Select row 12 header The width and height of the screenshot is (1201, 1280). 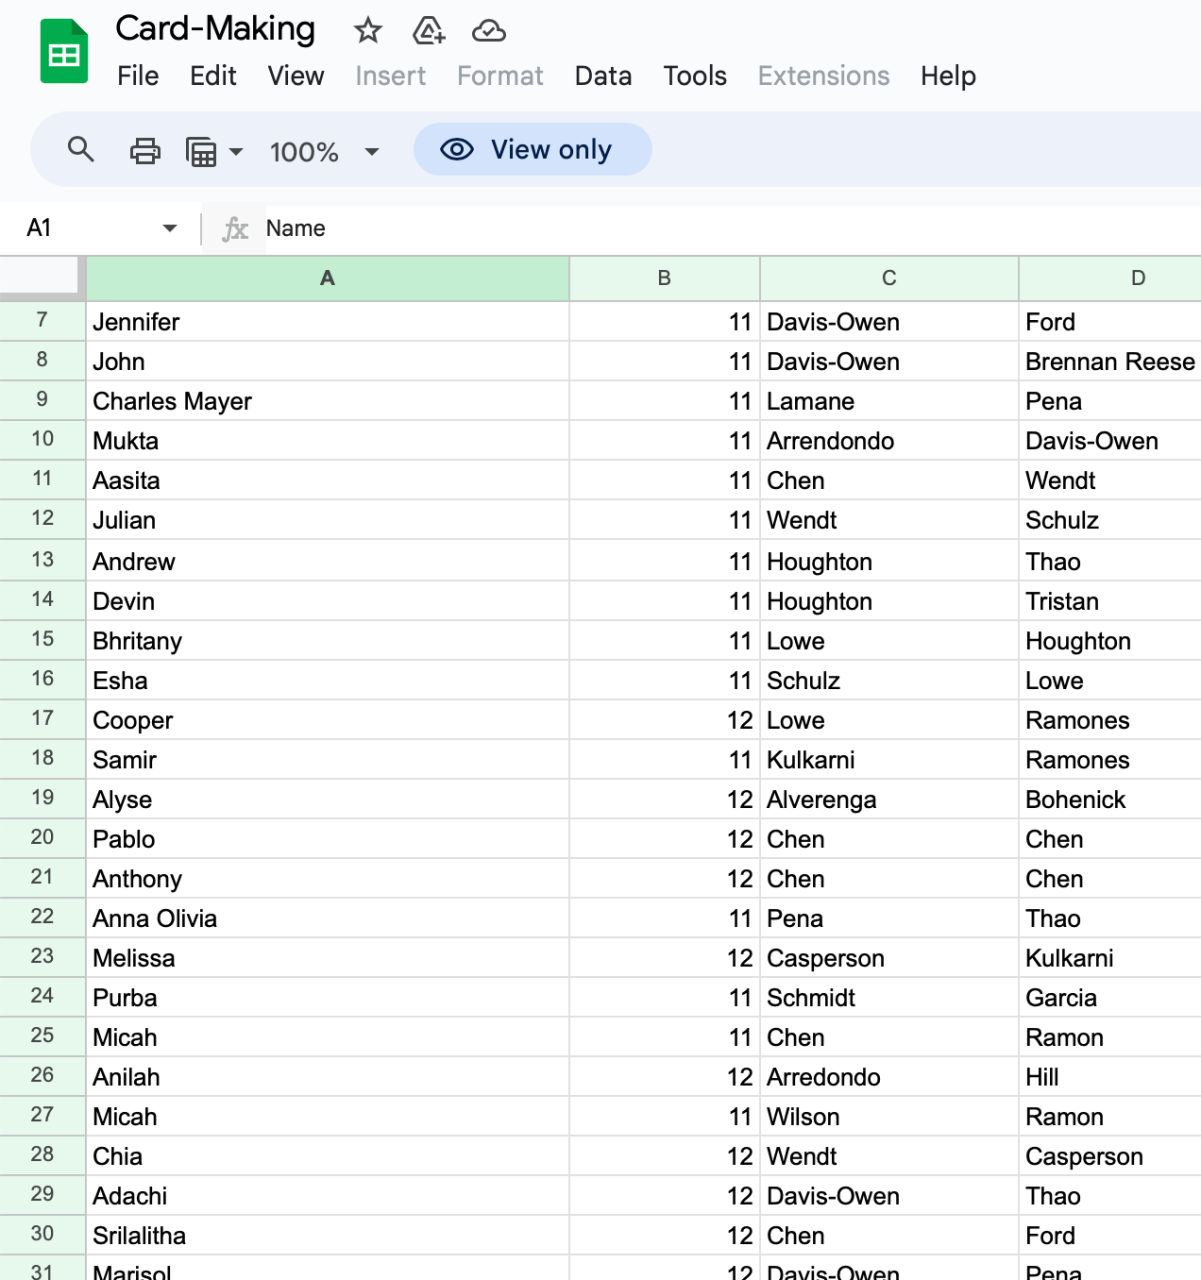click(42, 519)
